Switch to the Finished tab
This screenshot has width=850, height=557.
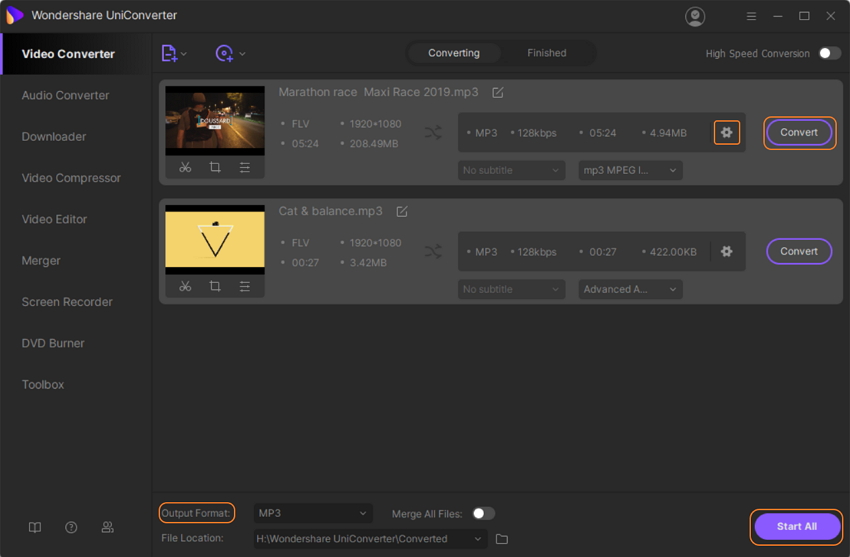point(546,53)
